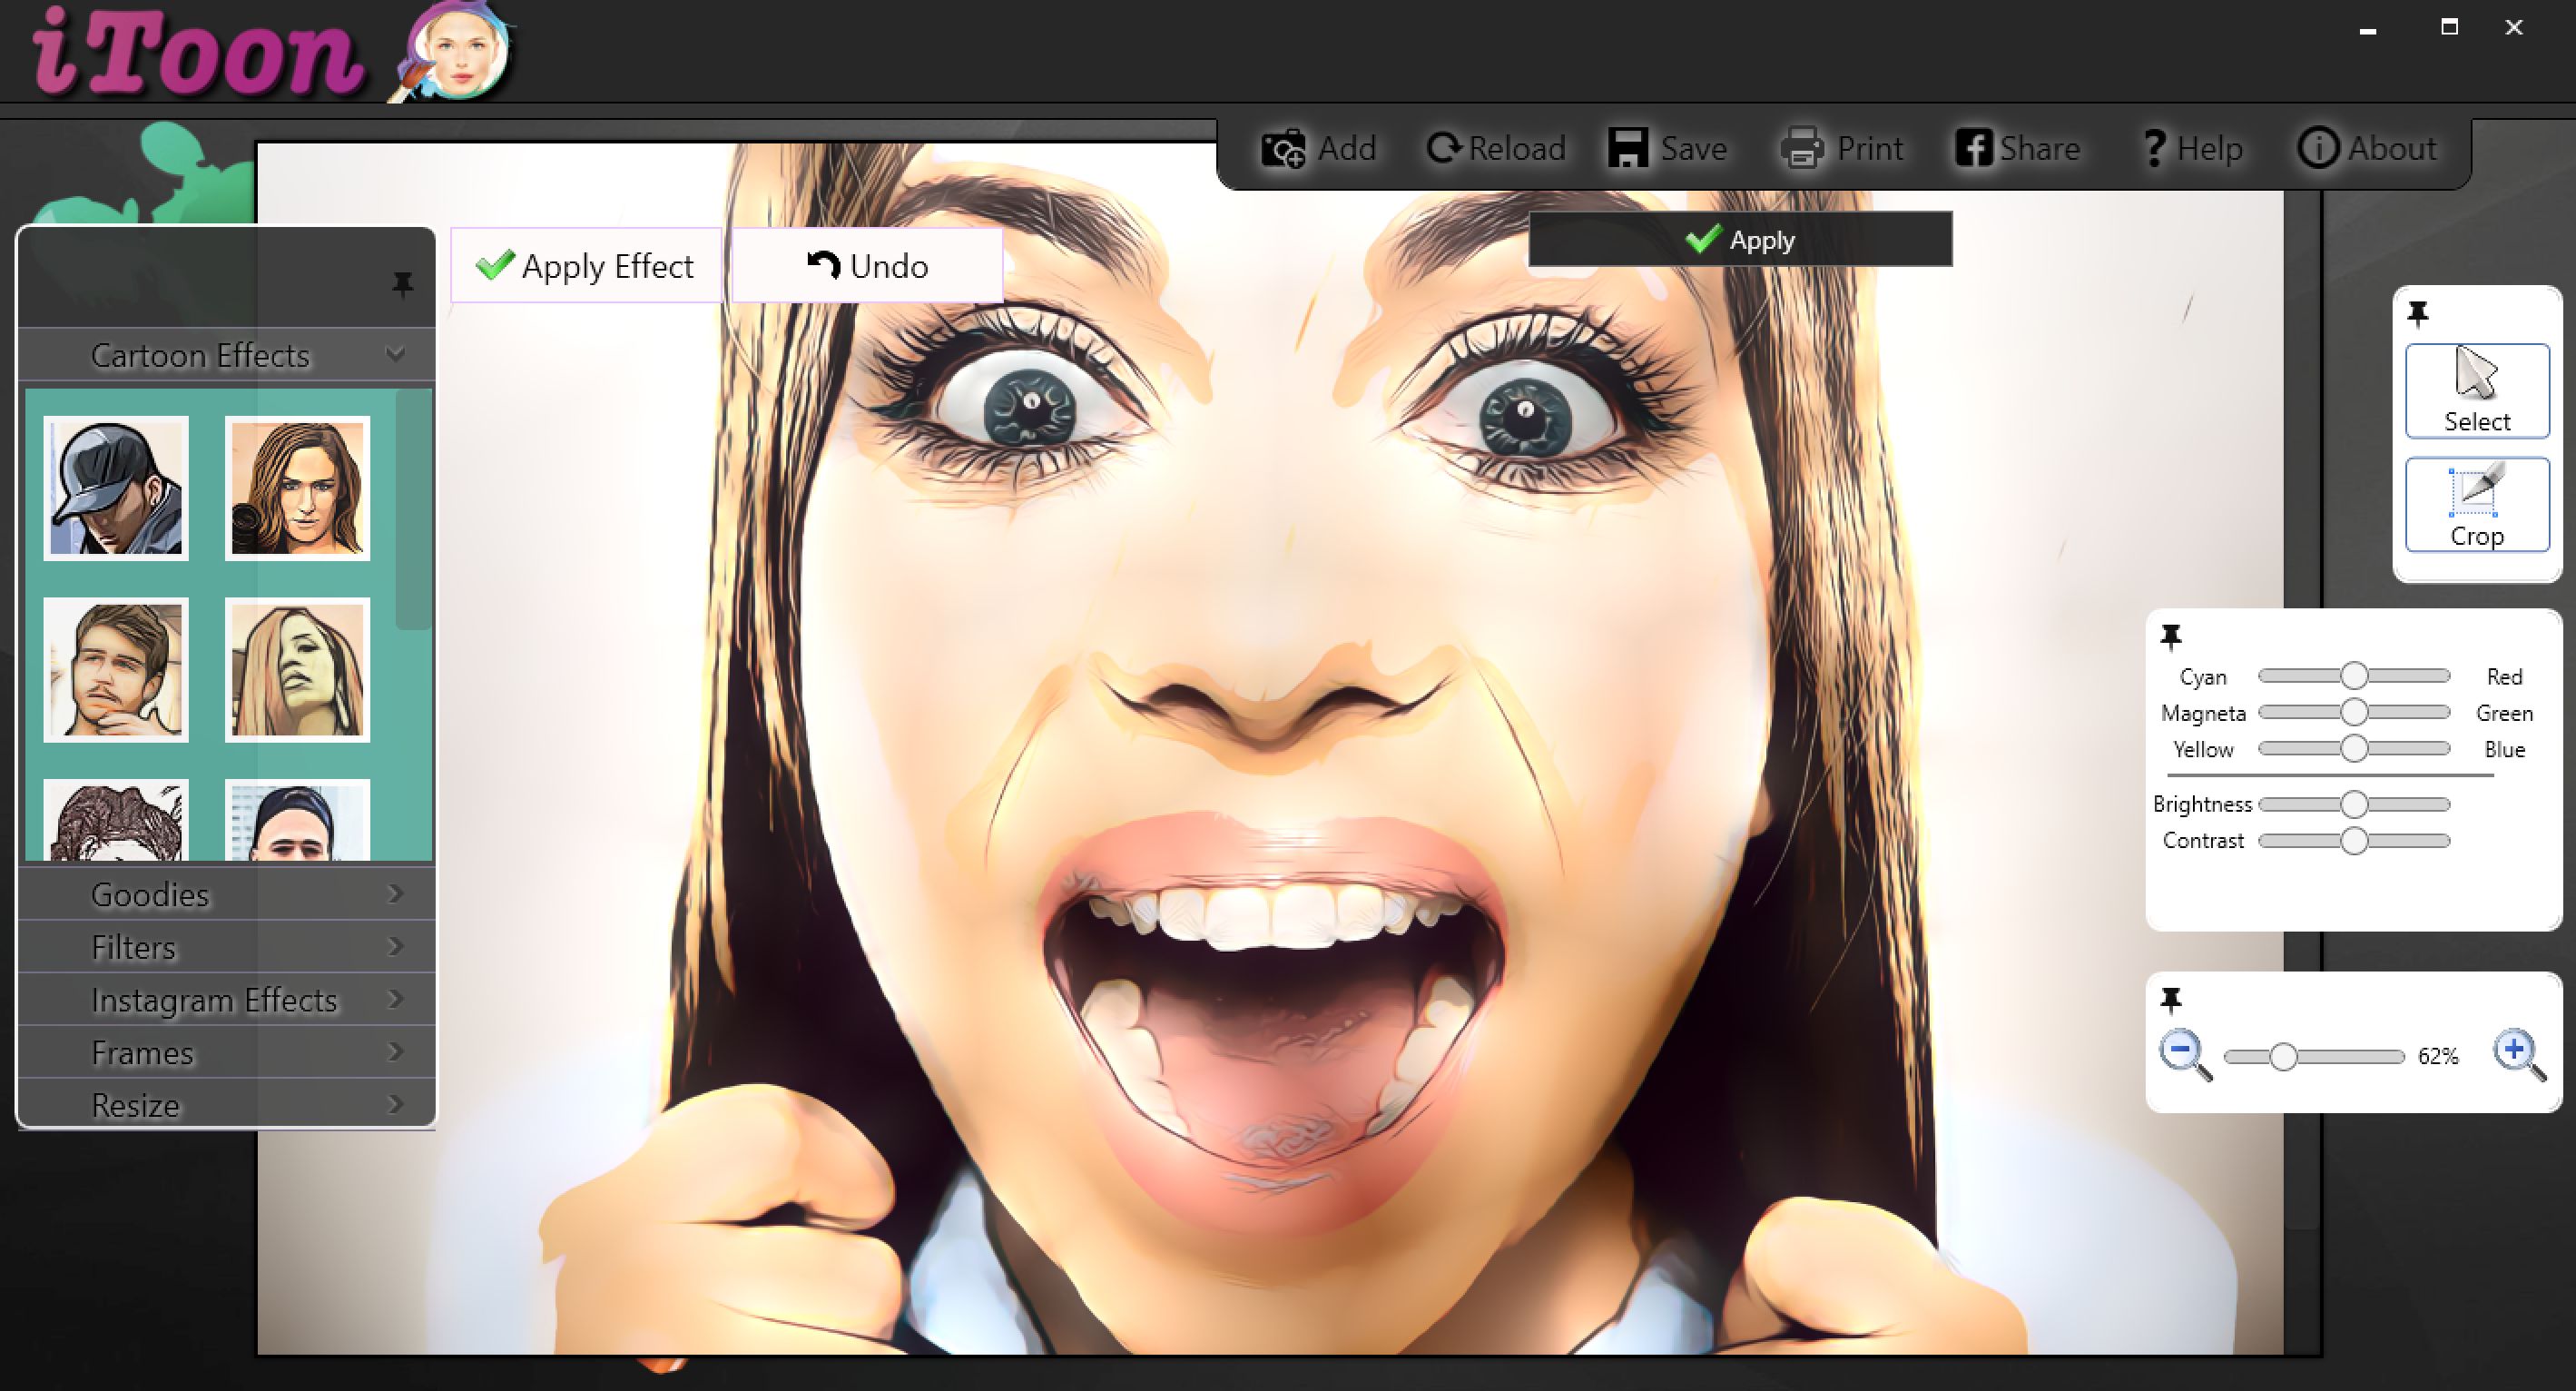Click the zoom in magnifier icon
Image resolution: width=2576 pixels, height=1391 pixels.
pyautogui.click(x=2518, y=1055)
